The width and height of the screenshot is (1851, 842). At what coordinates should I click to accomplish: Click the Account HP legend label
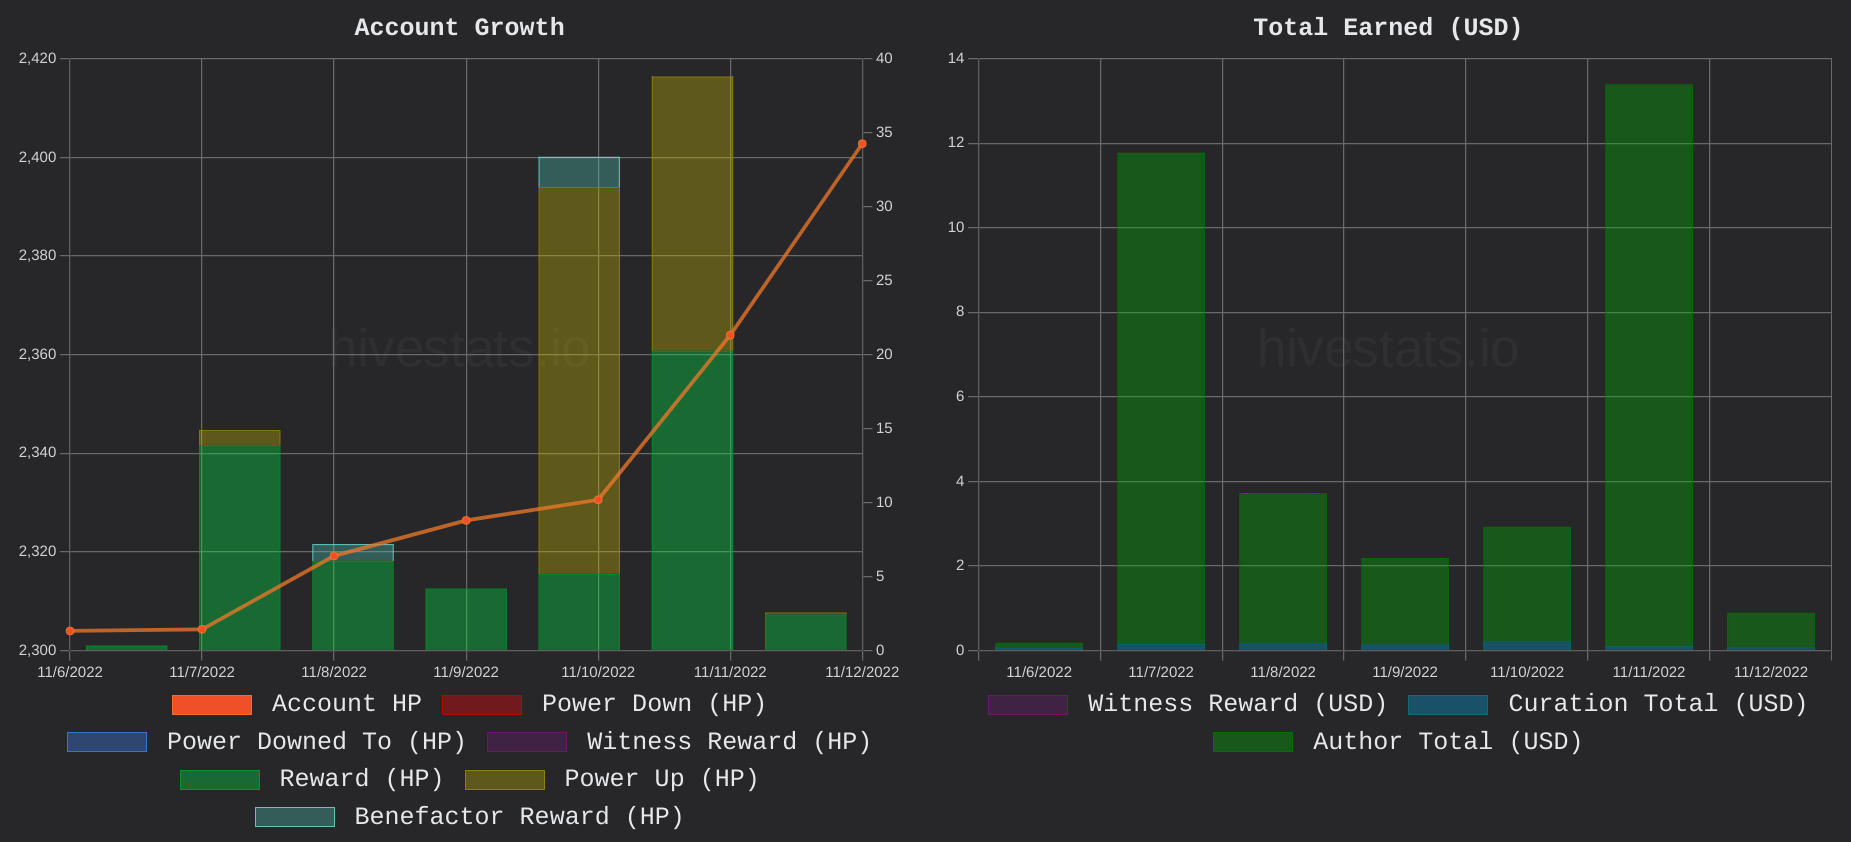tap(347, 704)
